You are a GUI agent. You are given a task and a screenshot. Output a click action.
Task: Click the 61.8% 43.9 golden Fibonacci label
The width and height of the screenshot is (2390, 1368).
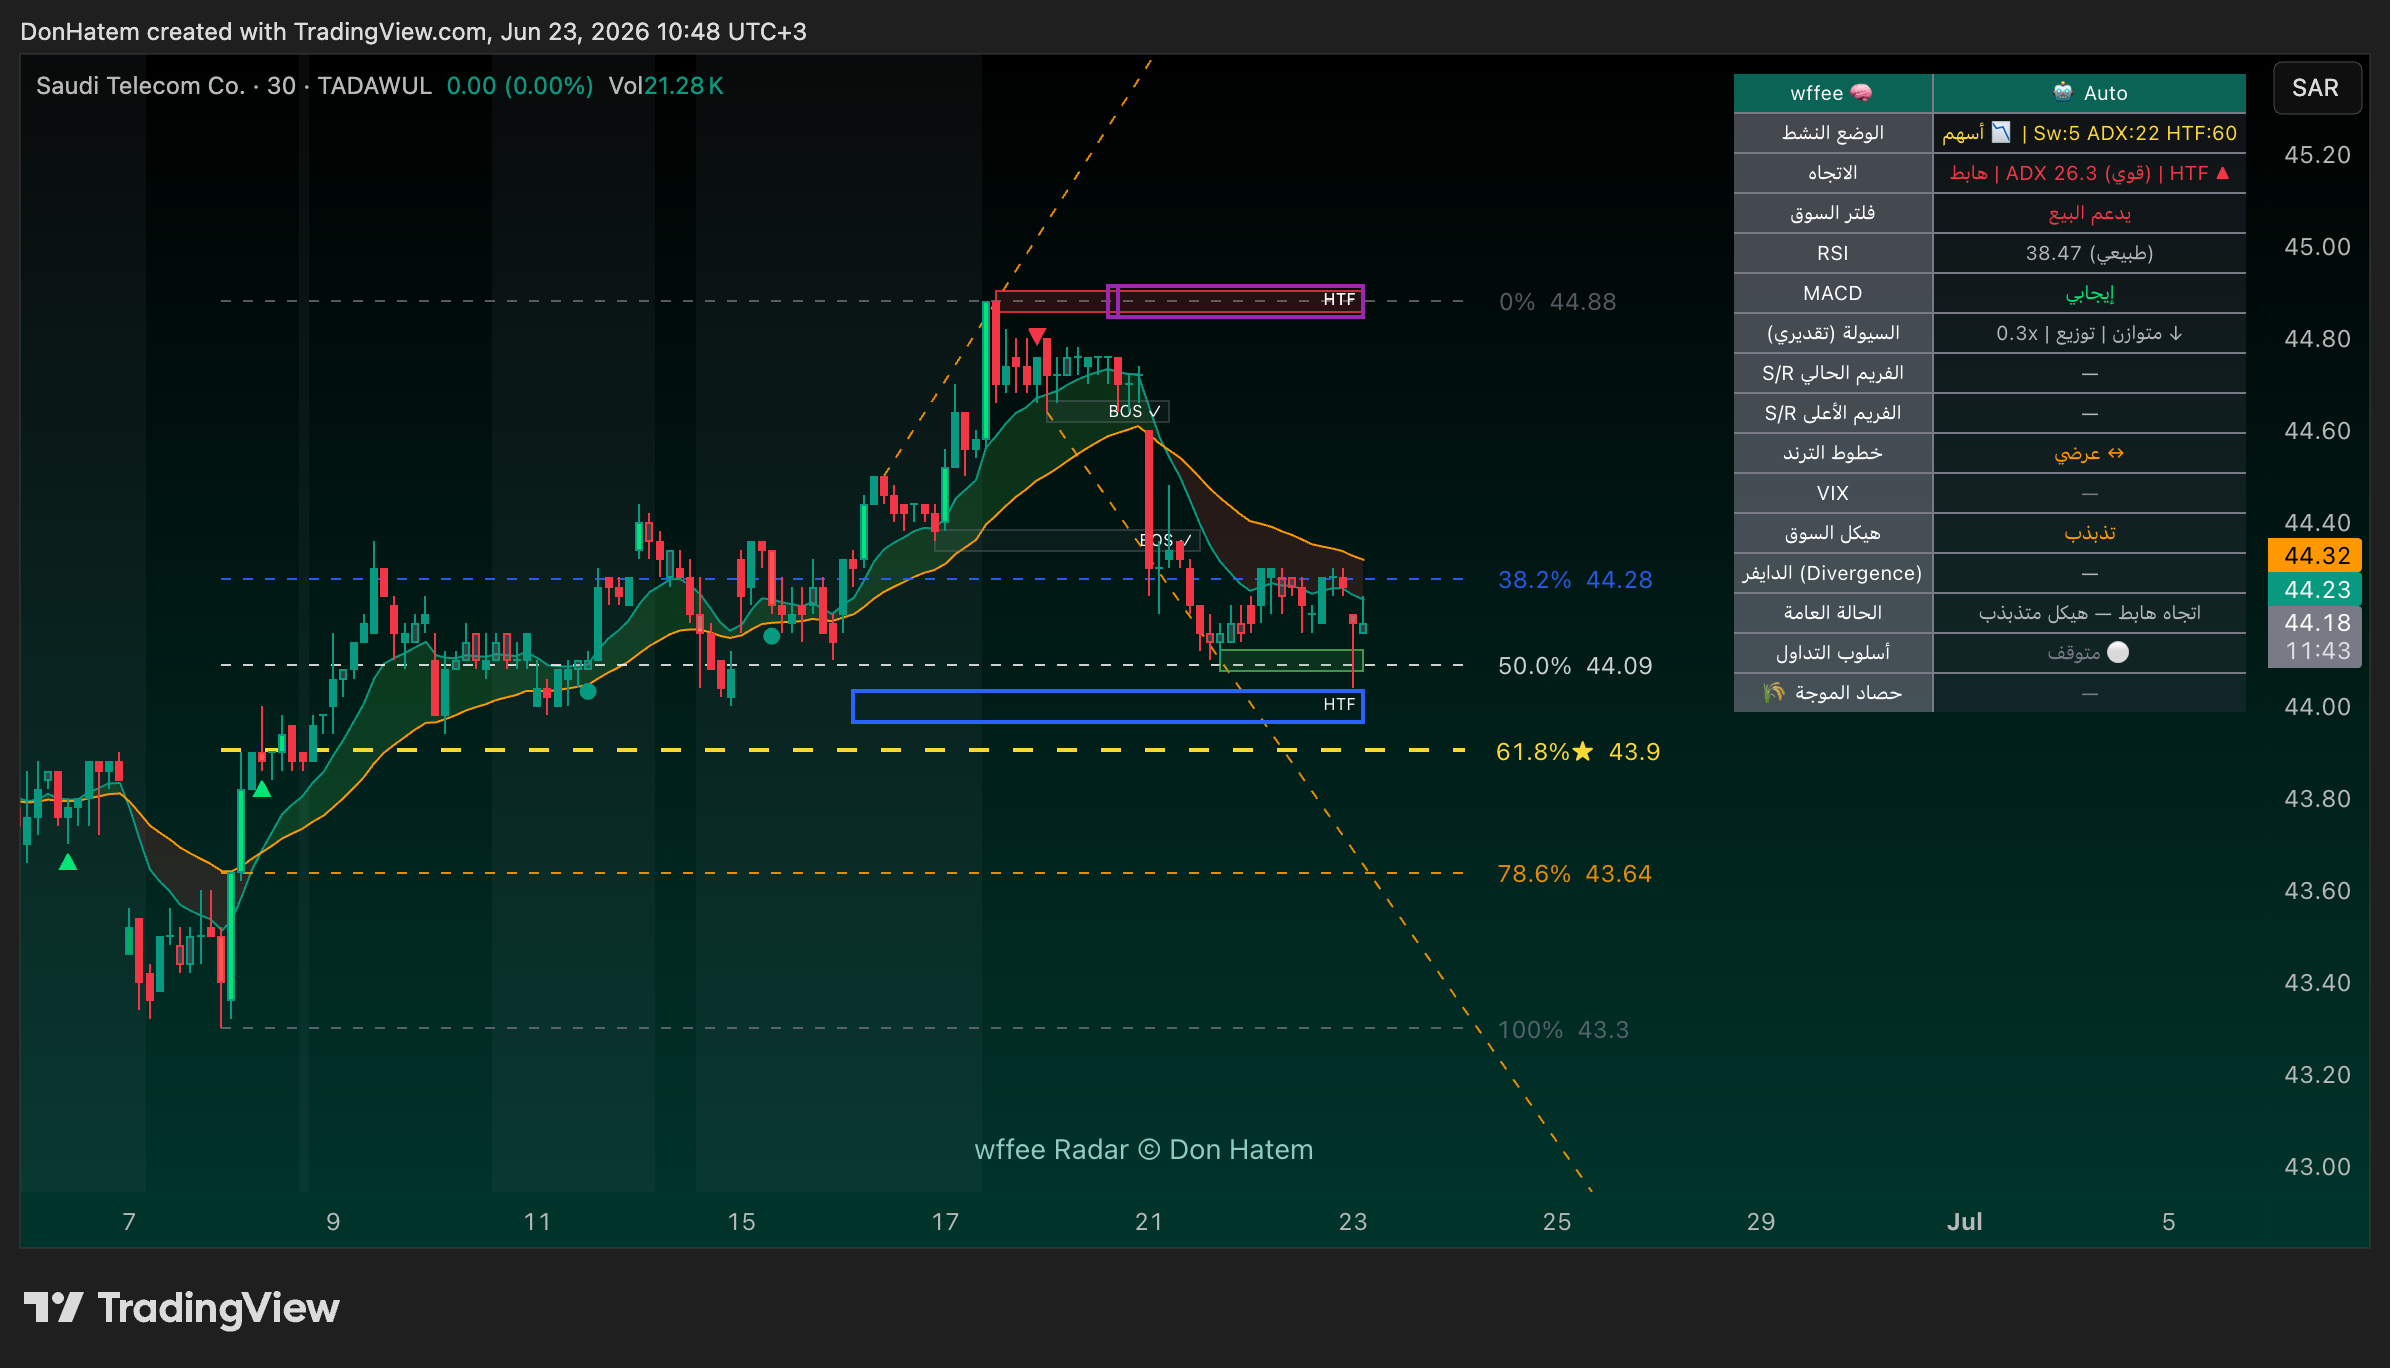[1578, 752]
